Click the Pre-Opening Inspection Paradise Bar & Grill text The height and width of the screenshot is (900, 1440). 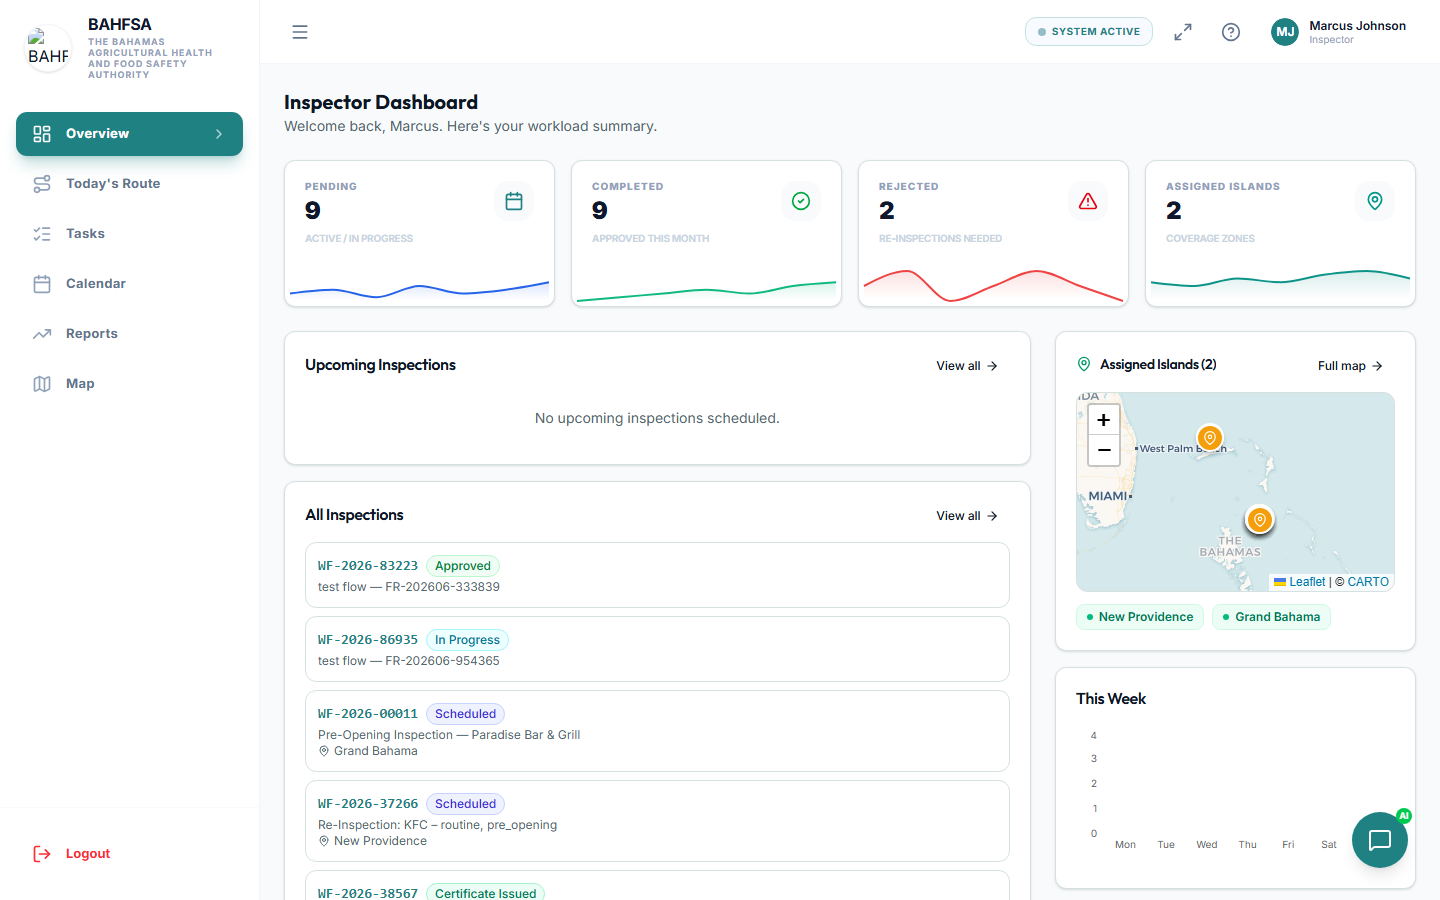point(449,735)
